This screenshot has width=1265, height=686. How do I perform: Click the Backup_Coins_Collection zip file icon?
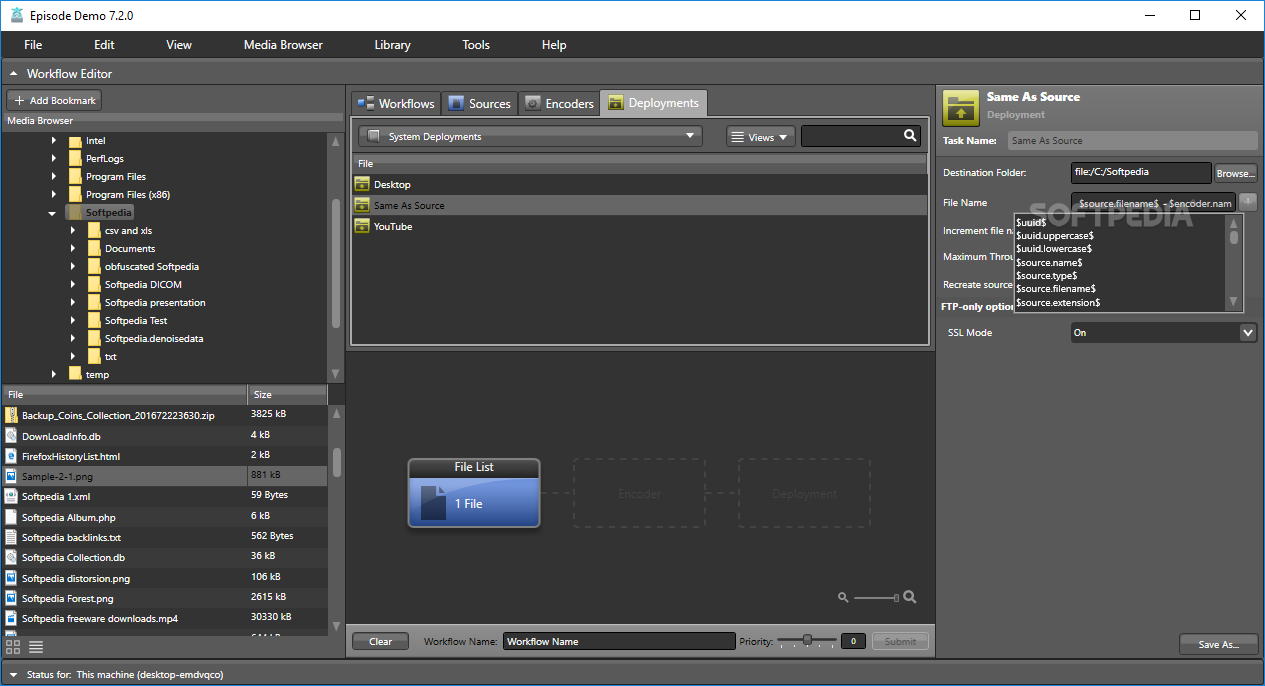12,415
